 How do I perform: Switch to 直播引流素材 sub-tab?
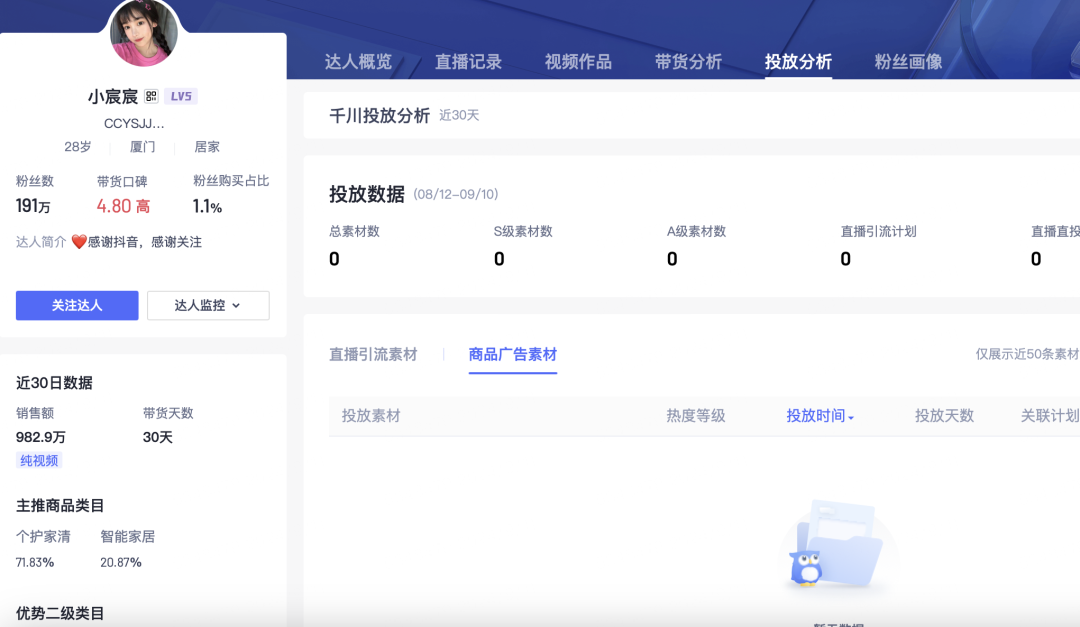373,355
